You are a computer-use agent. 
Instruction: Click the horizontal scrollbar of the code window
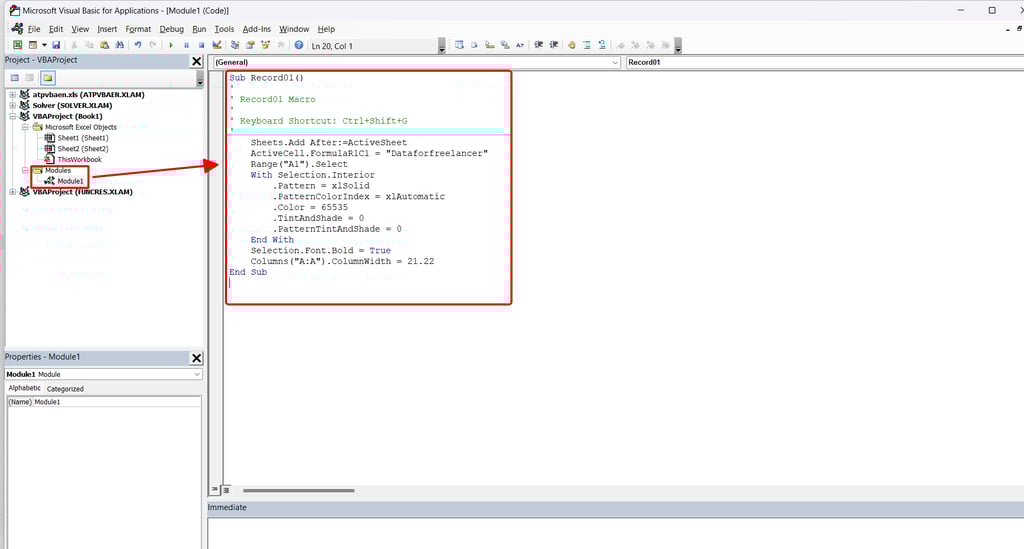click(298, 490)
